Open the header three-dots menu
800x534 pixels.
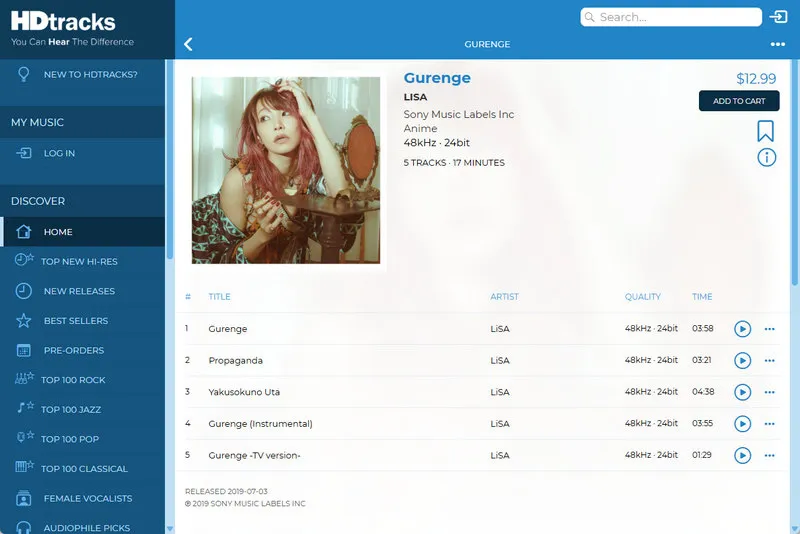[778, 44]
